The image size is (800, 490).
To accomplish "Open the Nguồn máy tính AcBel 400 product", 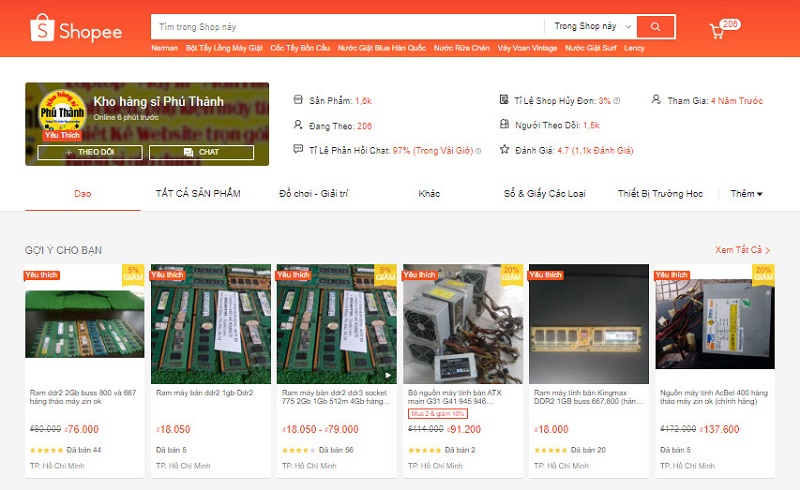I will click(x=715, y=370).
